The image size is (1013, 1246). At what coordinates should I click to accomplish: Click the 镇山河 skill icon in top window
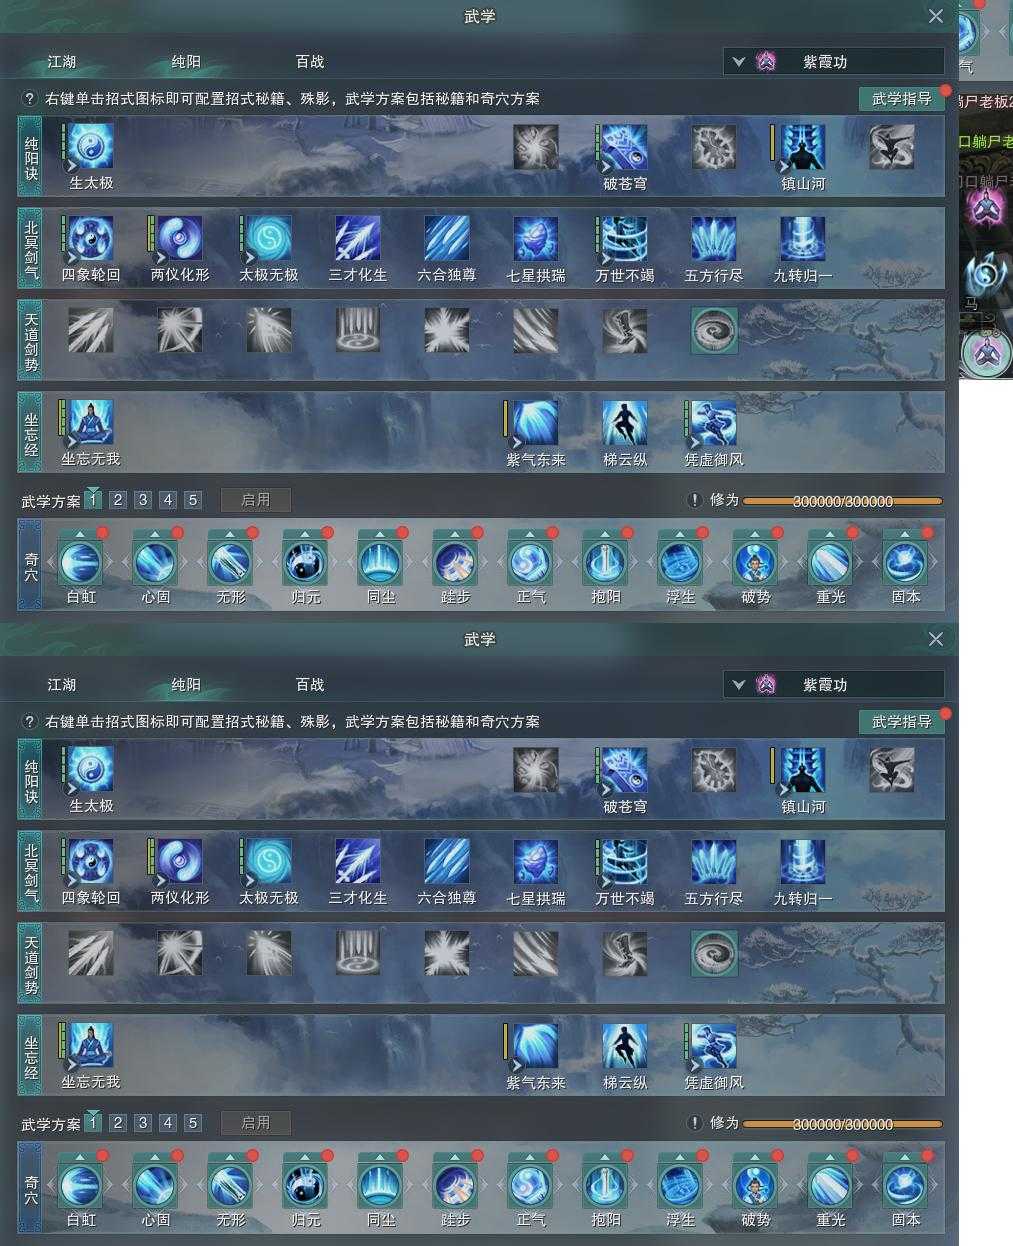coord(803,147)
